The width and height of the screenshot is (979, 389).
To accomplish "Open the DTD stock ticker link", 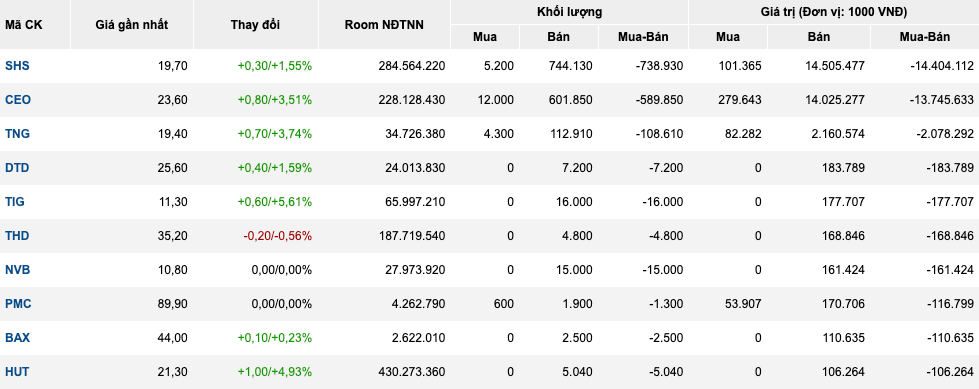I will coord(17,168).
